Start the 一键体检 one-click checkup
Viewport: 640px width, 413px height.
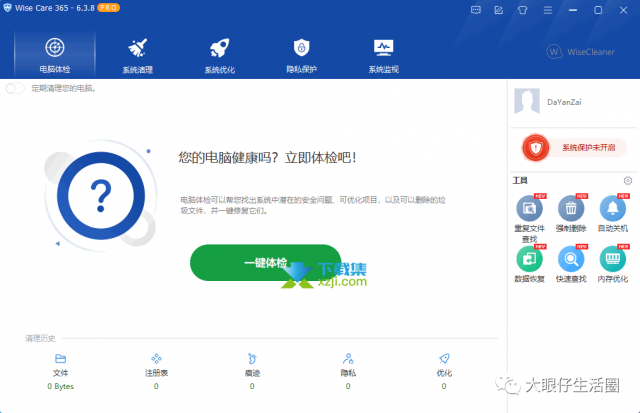pos(265,262)
